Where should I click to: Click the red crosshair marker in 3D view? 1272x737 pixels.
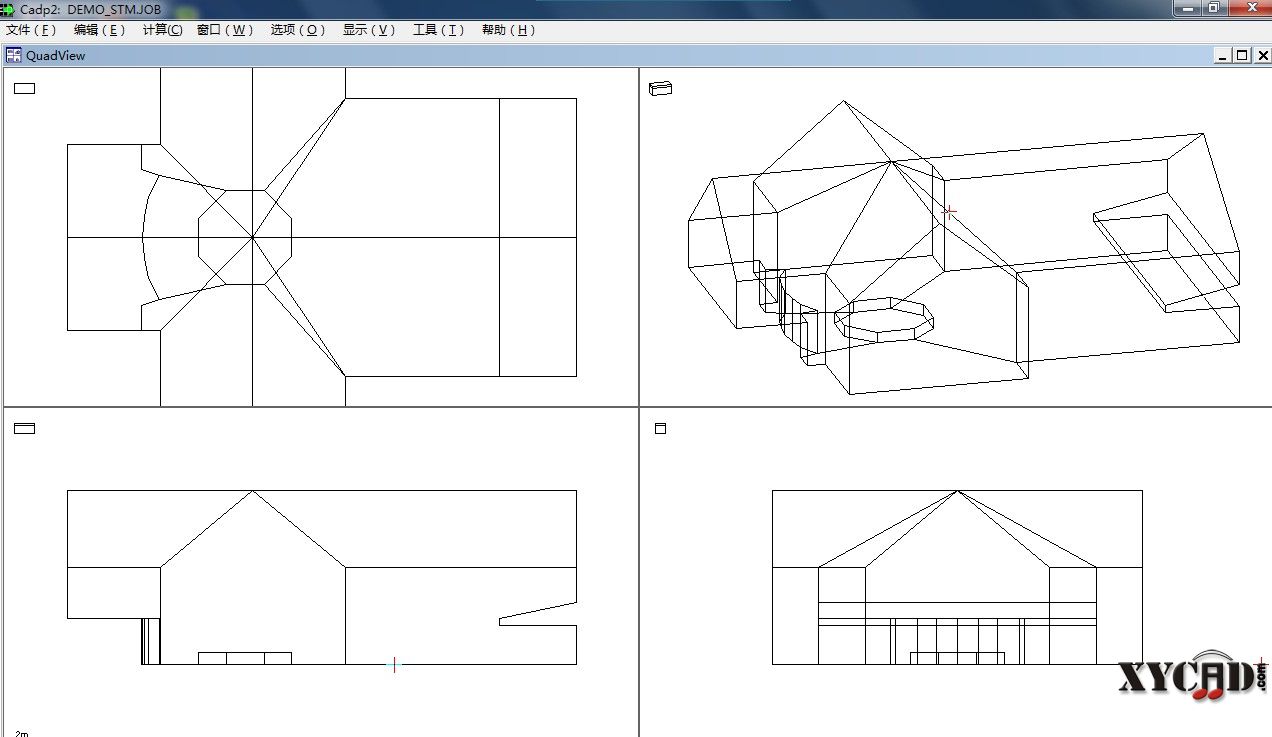pos(948,212)
